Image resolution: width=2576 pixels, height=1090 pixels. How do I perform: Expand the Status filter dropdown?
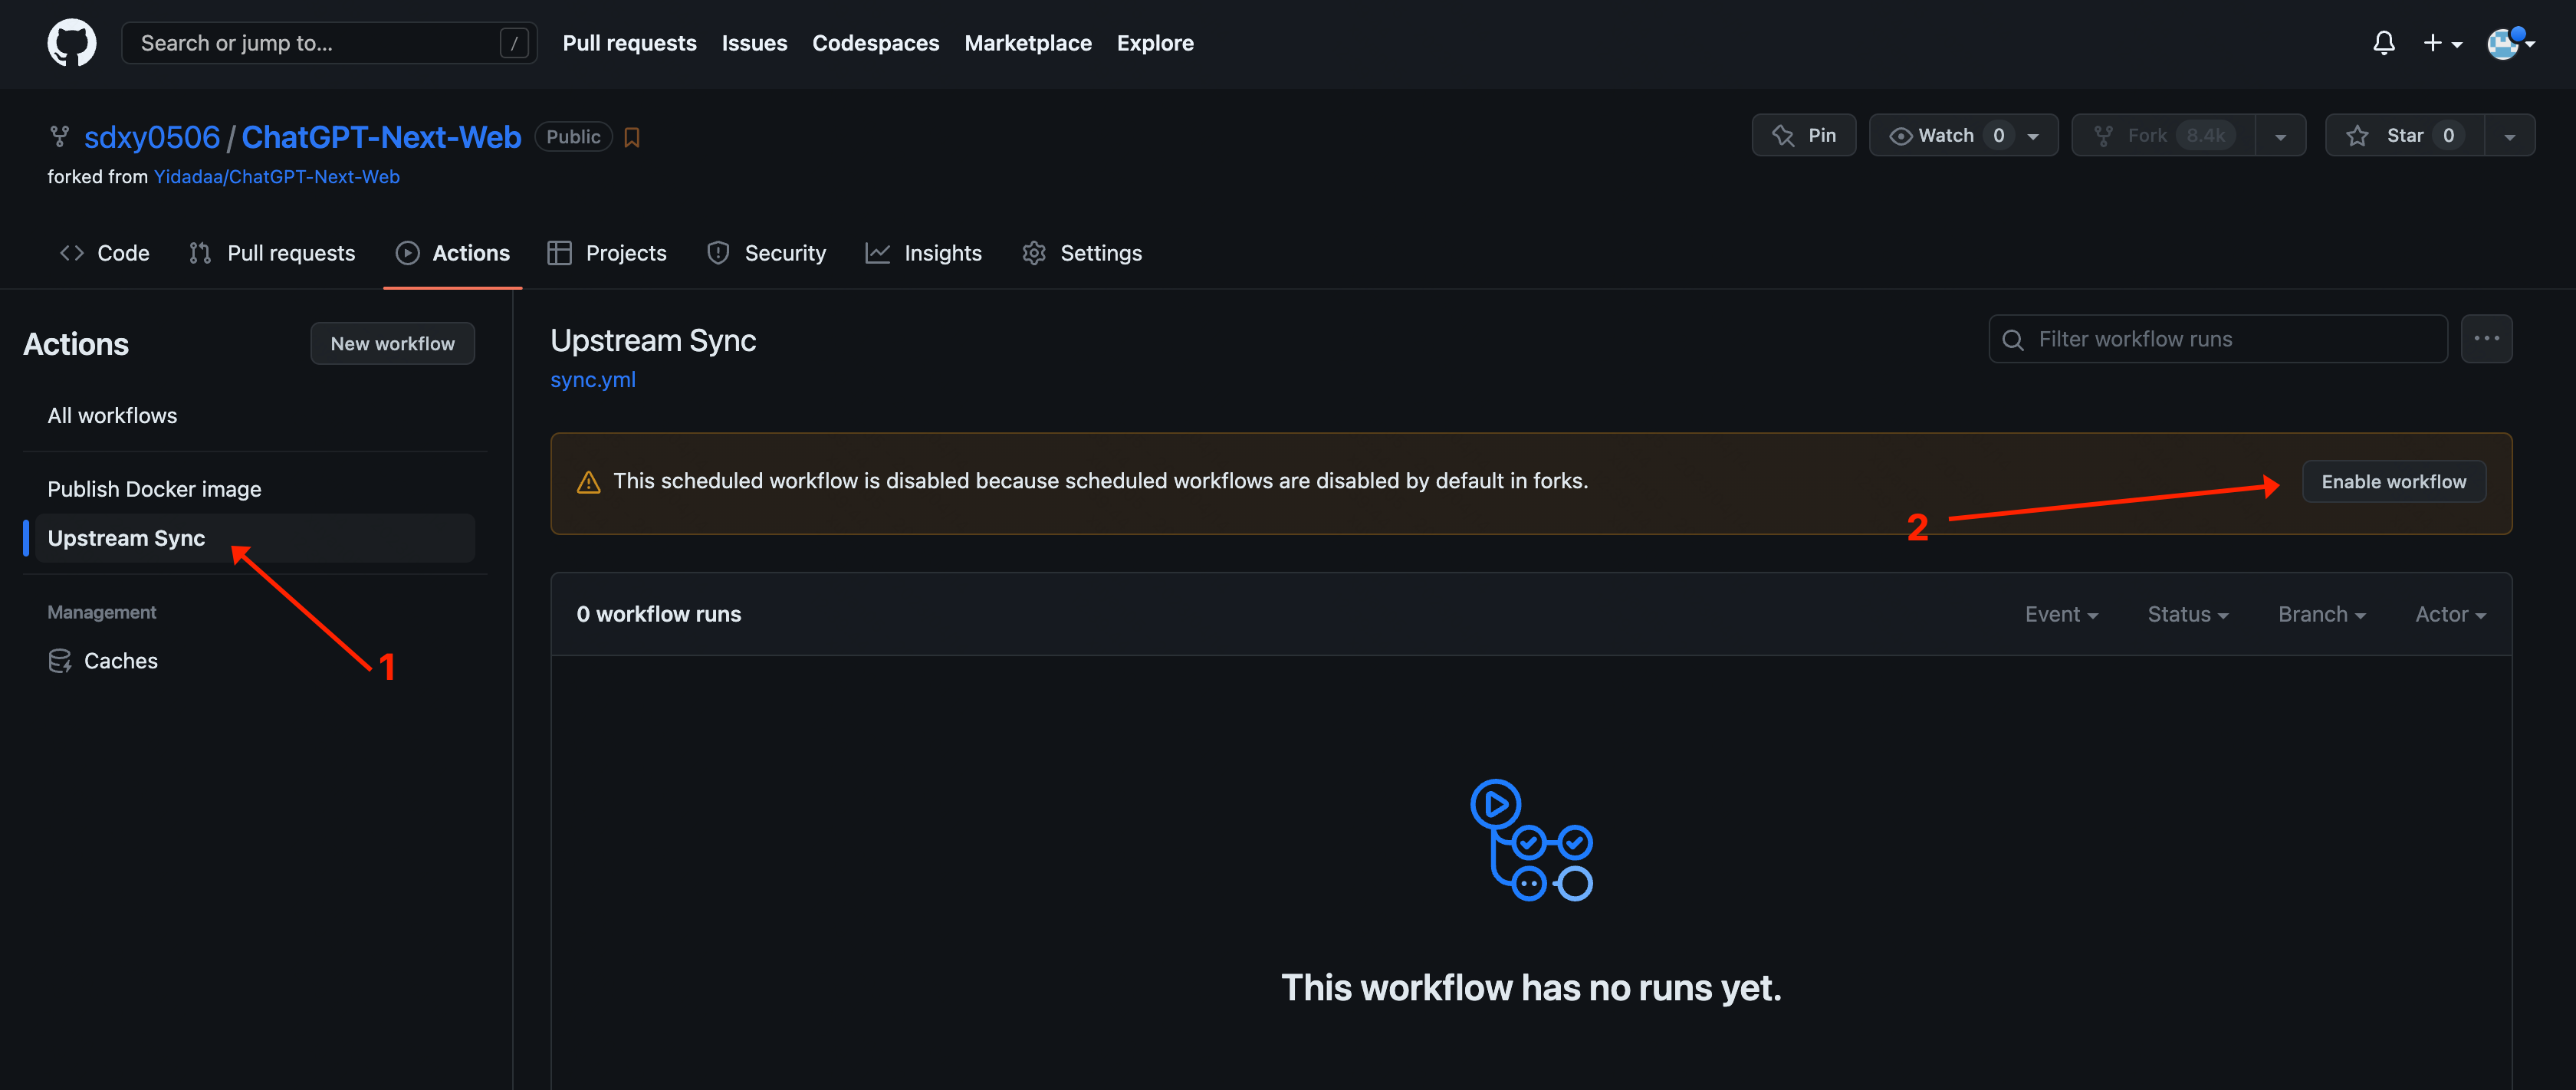(2188, 614)
